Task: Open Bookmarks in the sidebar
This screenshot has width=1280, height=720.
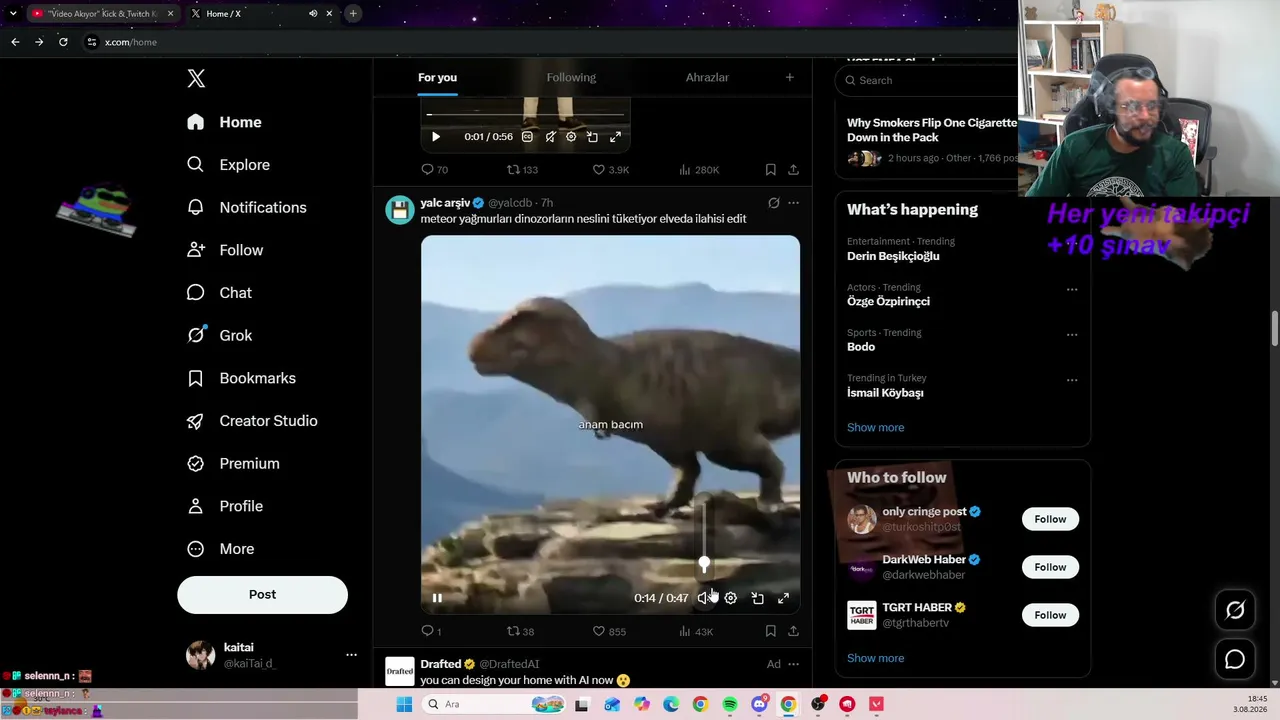Action: click(241, 378)
